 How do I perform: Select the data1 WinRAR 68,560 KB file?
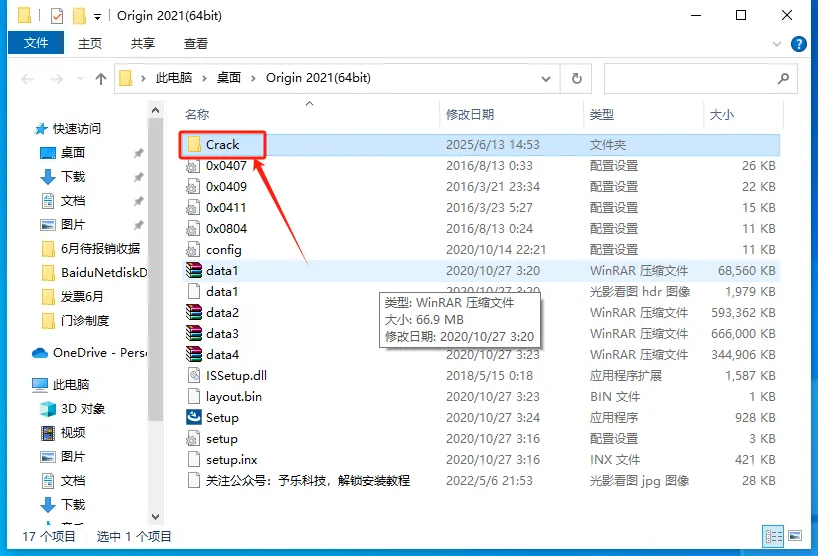pyautogui.click(x=480, y=271)
